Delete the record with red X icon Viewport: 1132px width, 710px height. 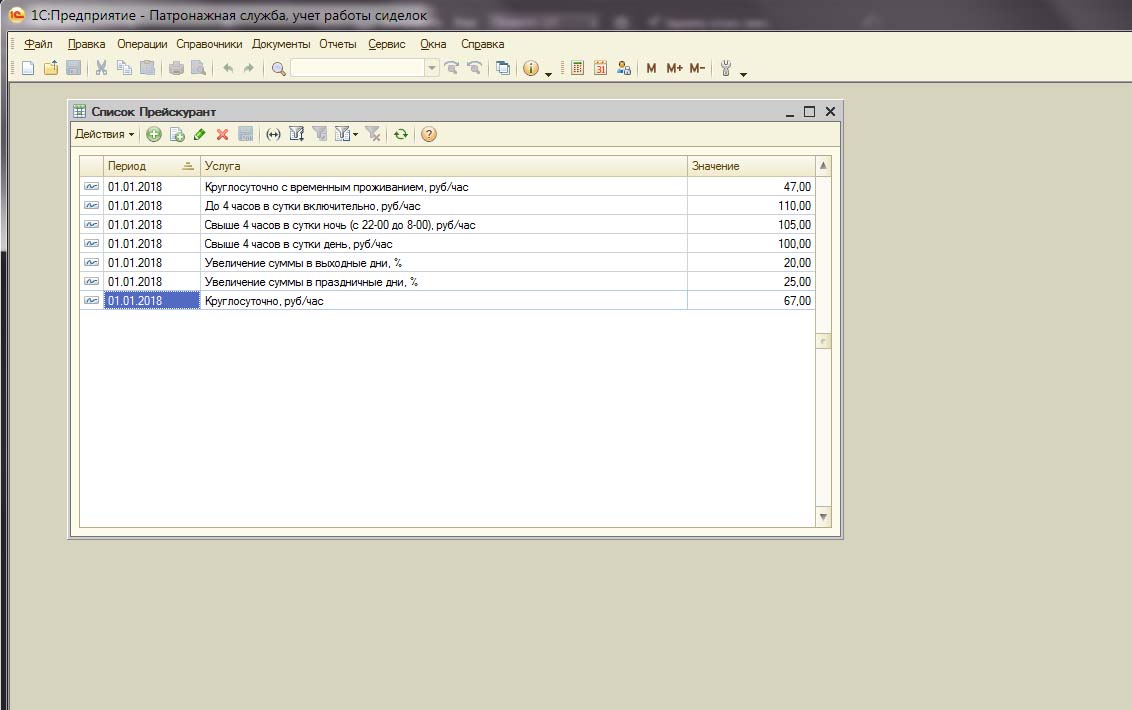[222, 134]
